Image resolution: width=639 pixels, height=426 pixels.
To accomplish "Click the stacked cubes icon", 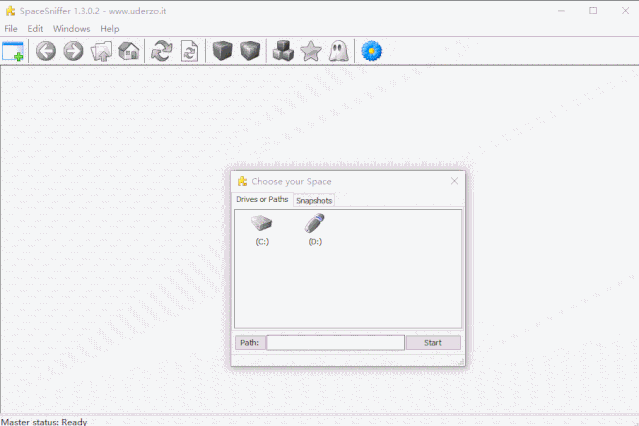I will click(x=283, y=51).
